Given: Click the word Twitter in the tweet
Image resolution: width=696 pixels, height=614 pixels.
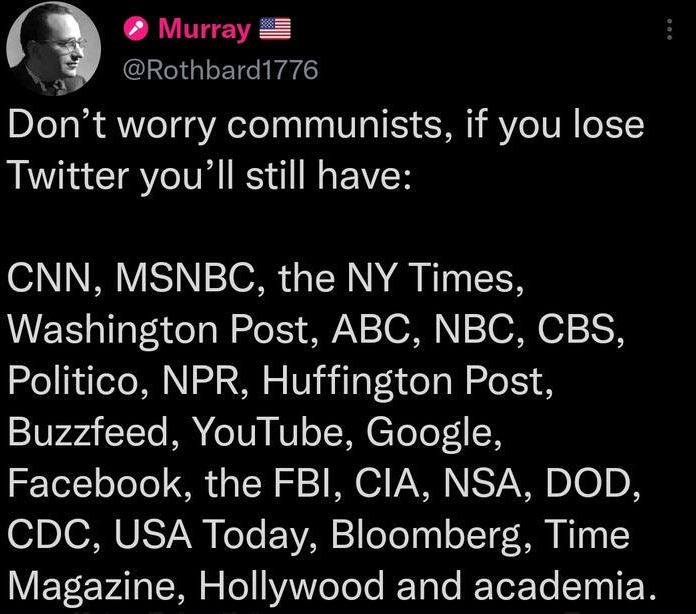Looking at the screenshot, I should [68, 174].
